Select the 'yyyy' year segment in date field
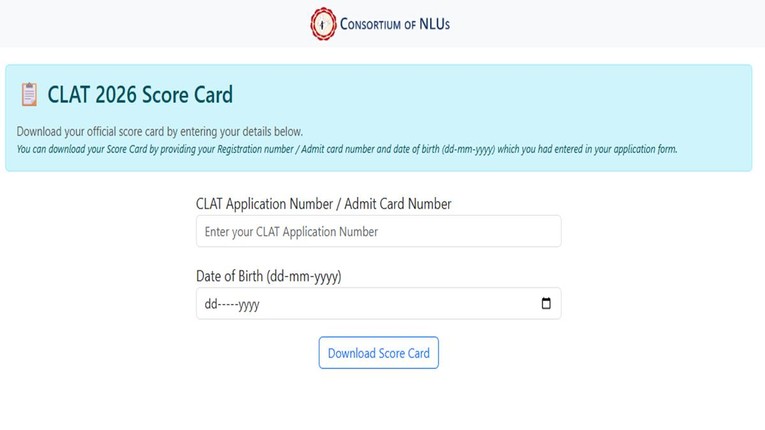Screen dimensions: 765x430 [249, 305]
